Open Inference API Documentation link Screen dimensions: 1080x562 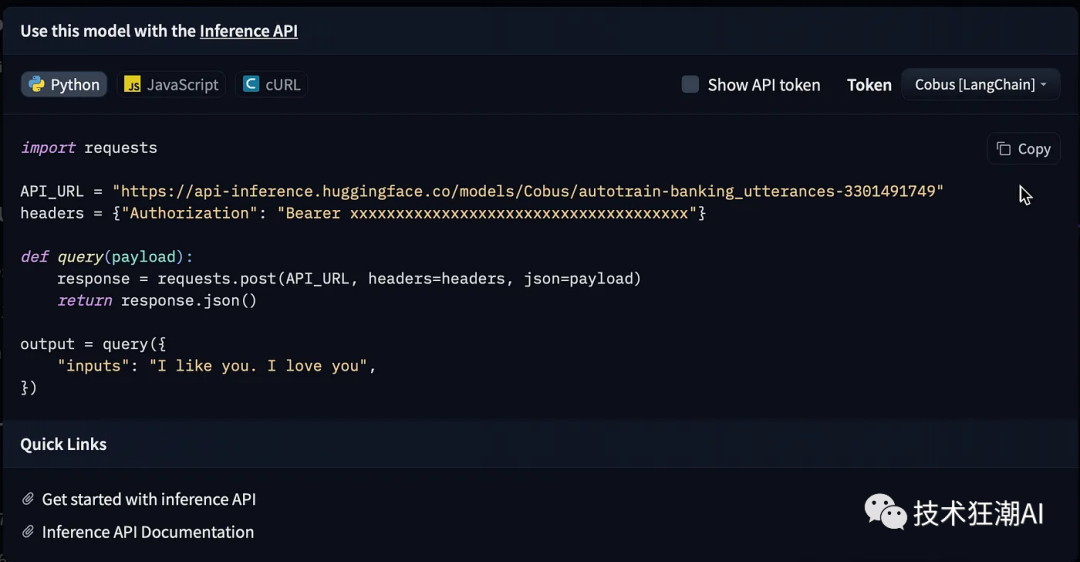(x=148, y=532)
